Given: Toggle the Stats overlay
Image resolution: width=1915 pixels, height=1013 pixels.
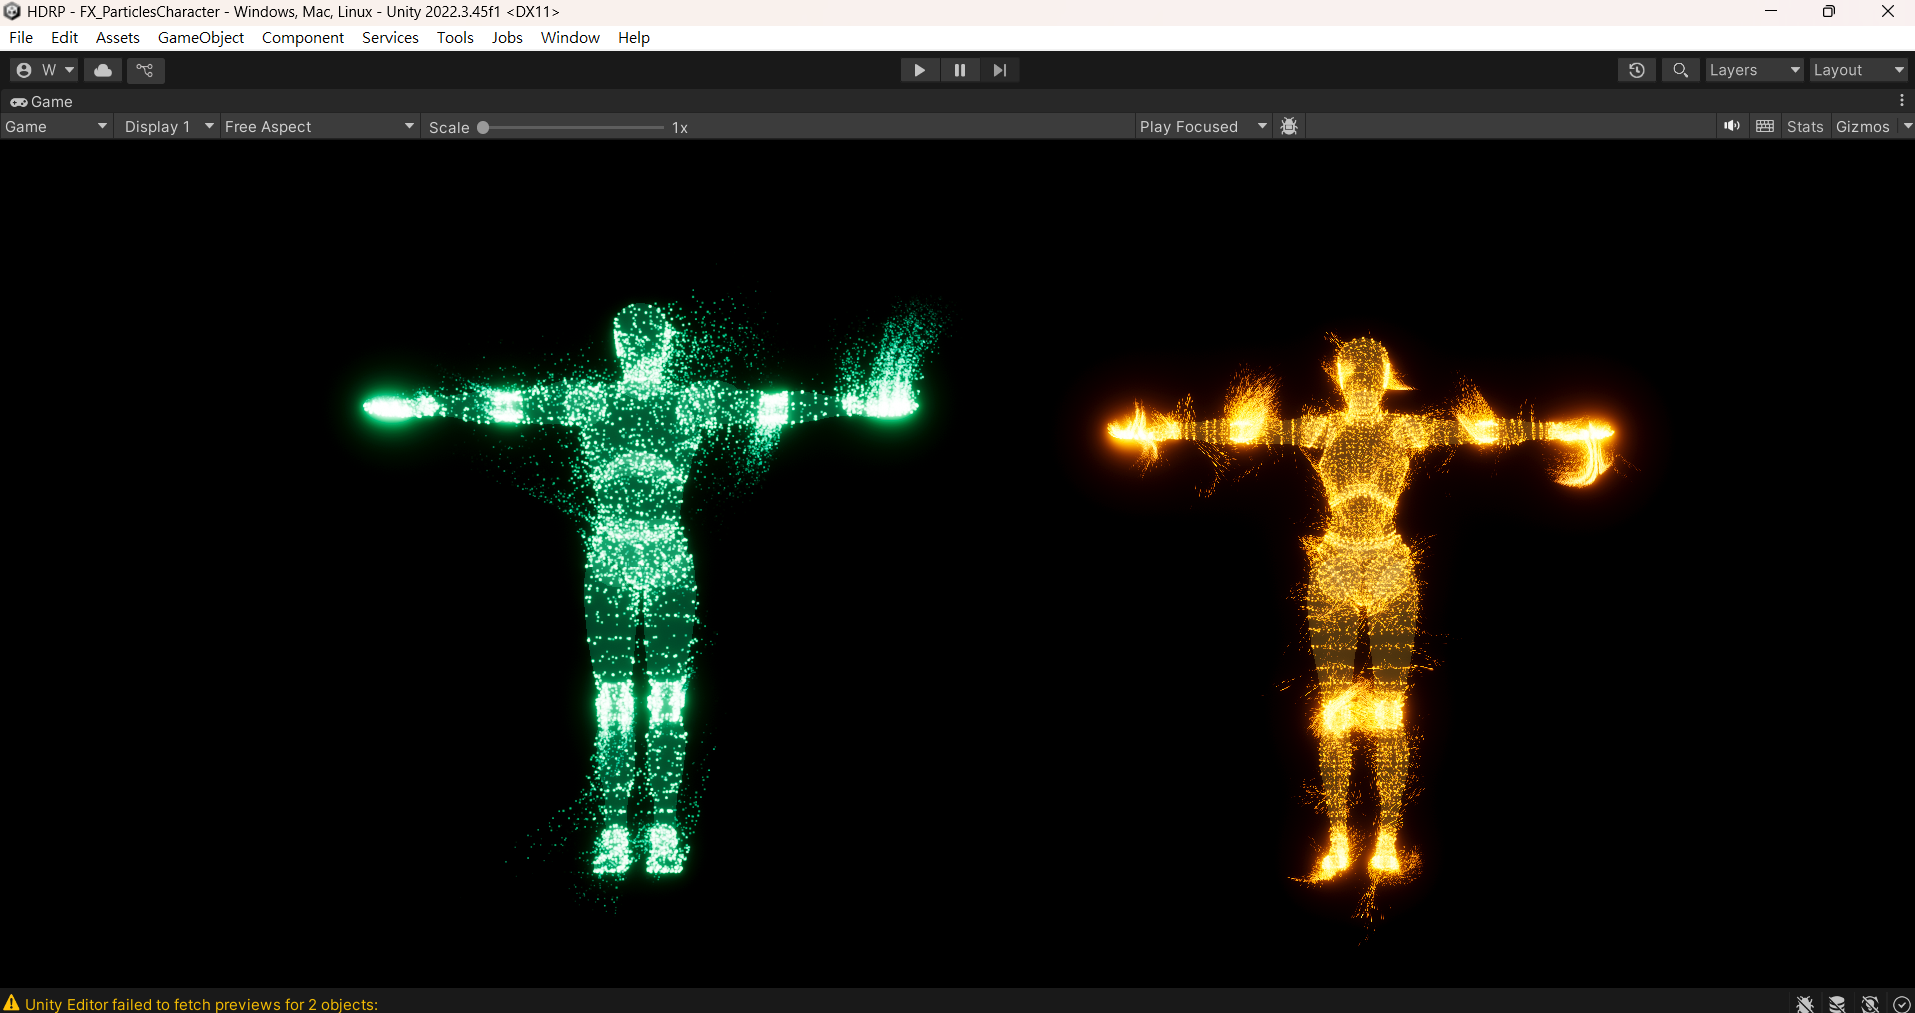Looking at the screenshot, I should pos(1805,127).
